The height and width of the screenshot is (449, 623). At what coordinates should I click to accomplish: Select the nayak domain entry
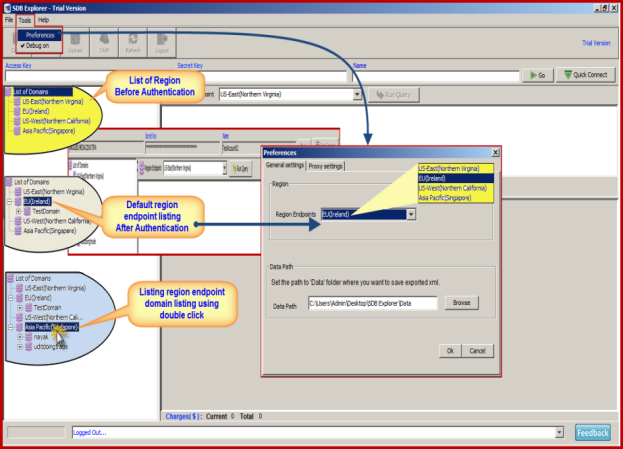[41, 337]
